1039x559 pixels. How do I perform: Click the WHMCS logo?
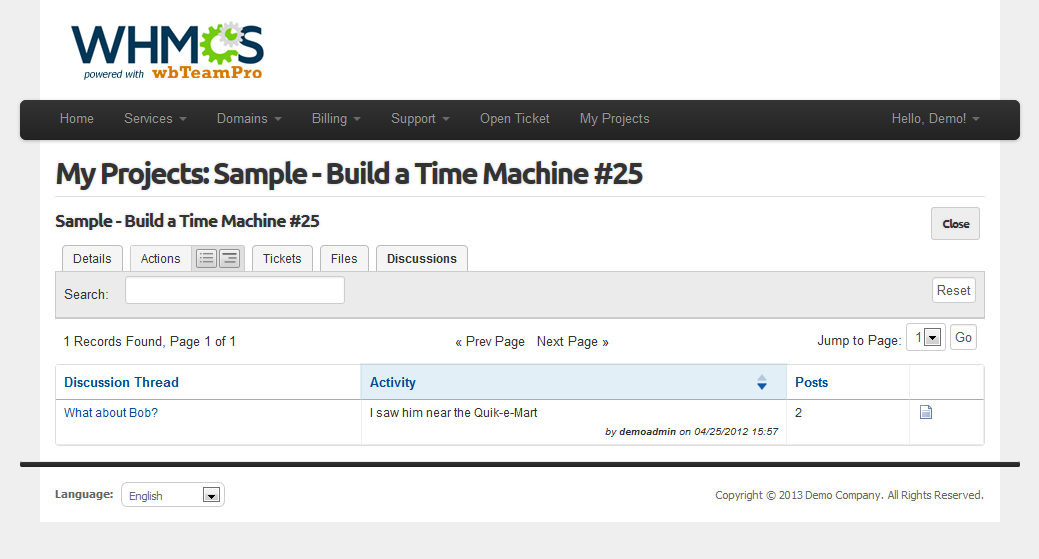tap(167, 50)
